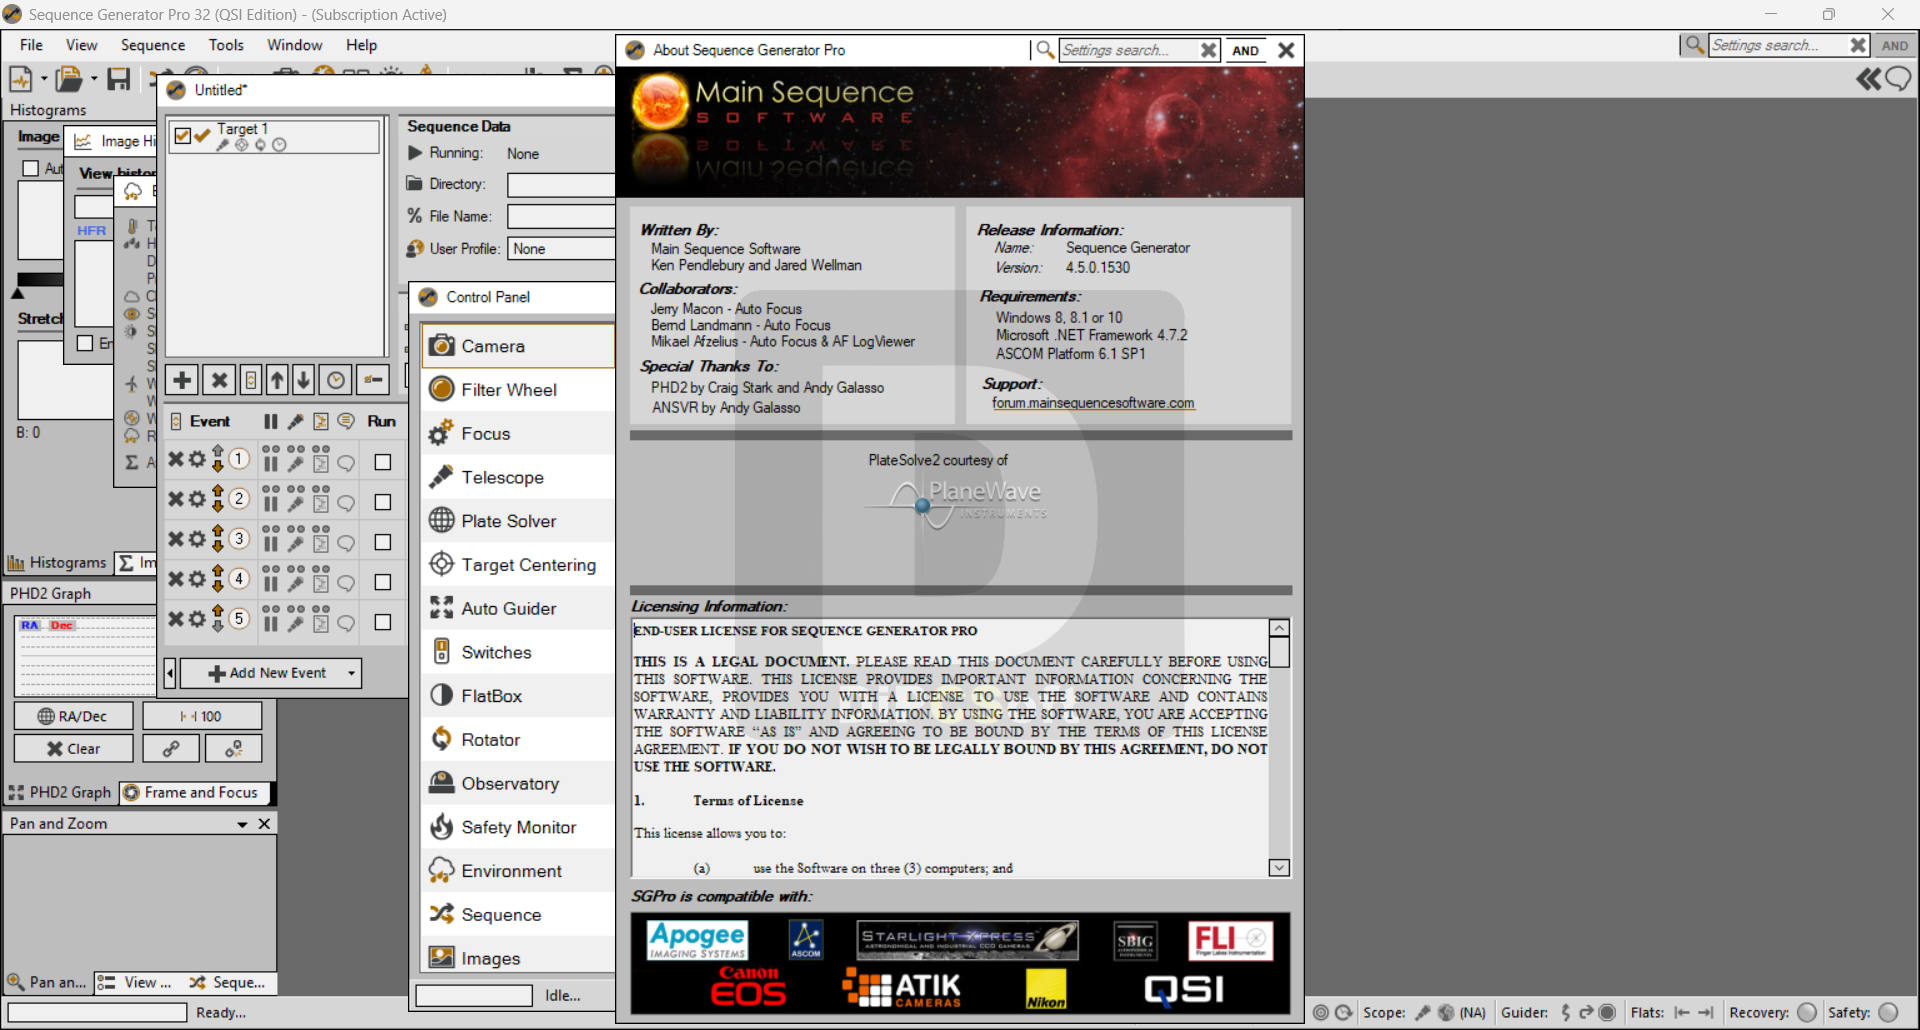Open target time settings clock button
This screenshot has width=1920, height=1030.
click(x=336, y=380)
